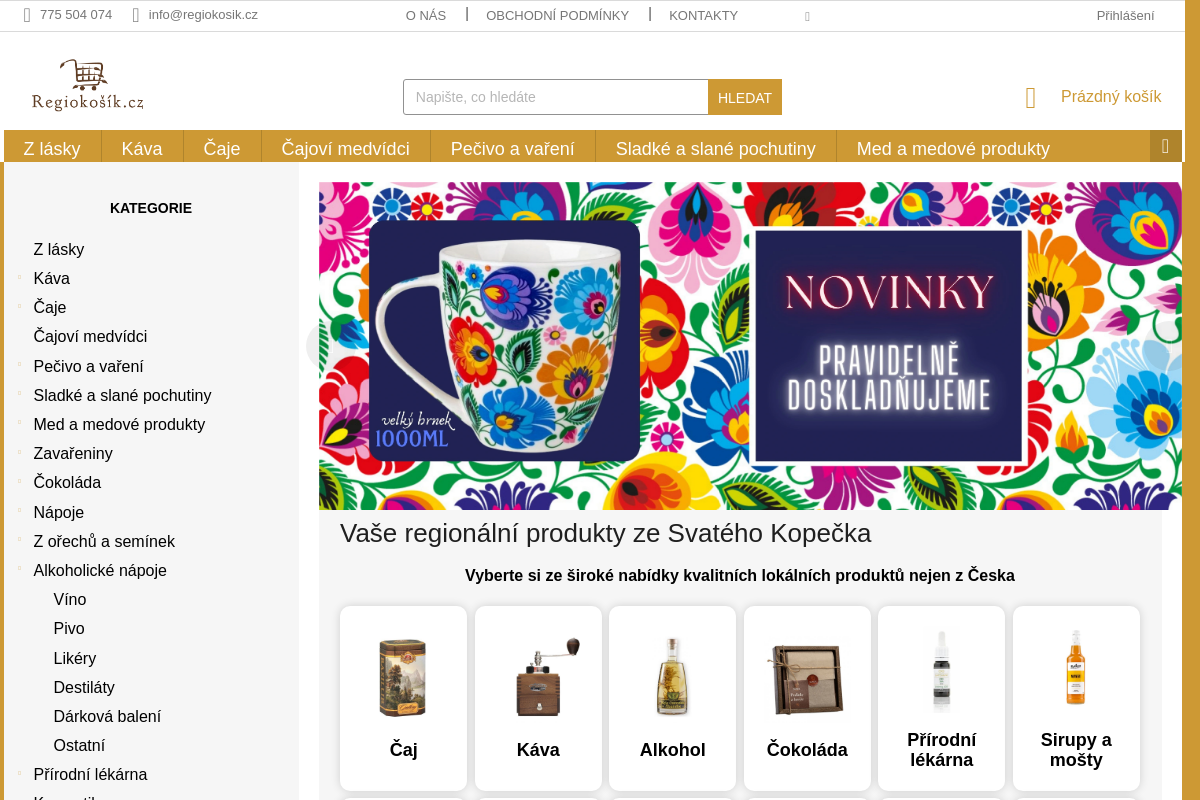Open the Přihlášení login link

point(1125,15)
